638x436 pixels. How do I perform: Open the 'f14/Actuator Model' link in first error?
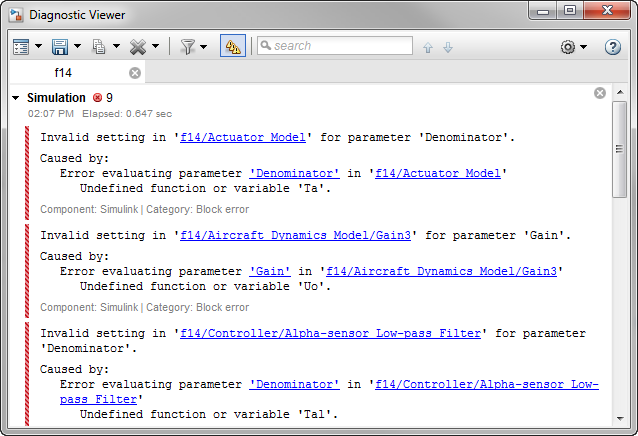(x=244, y=137)
